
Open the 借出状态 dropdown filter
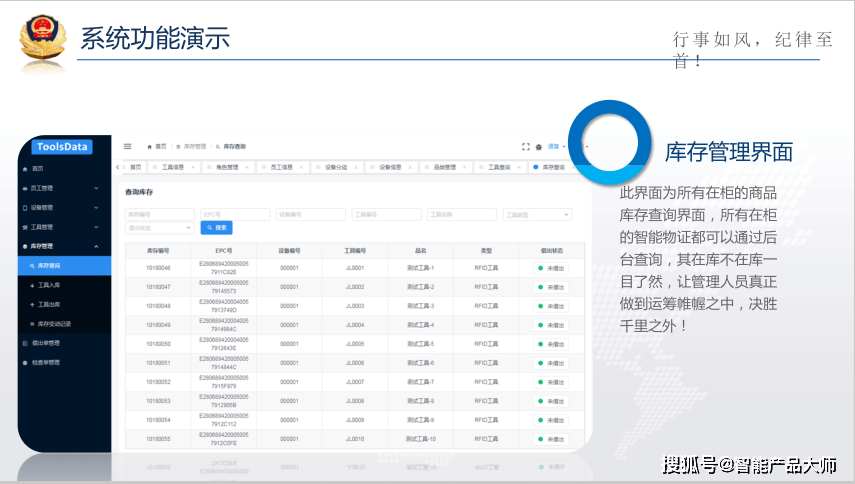pos(159,228)
